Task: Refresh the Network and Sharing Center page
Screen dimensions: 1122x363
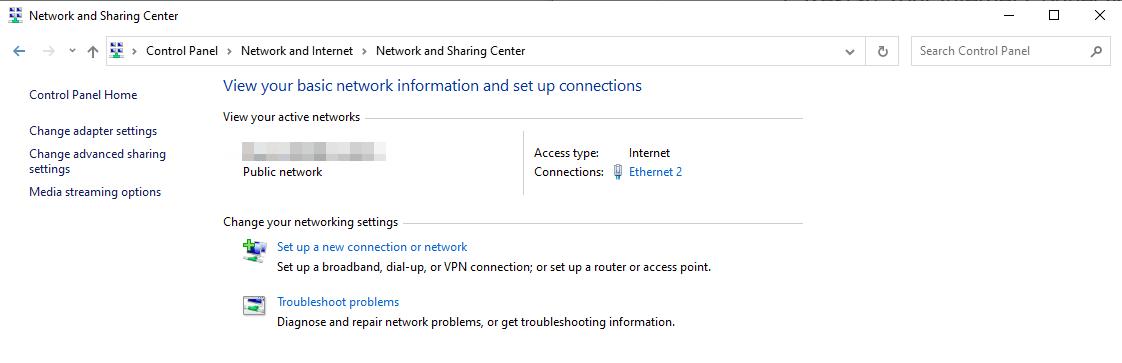Action: click(882, 52)
